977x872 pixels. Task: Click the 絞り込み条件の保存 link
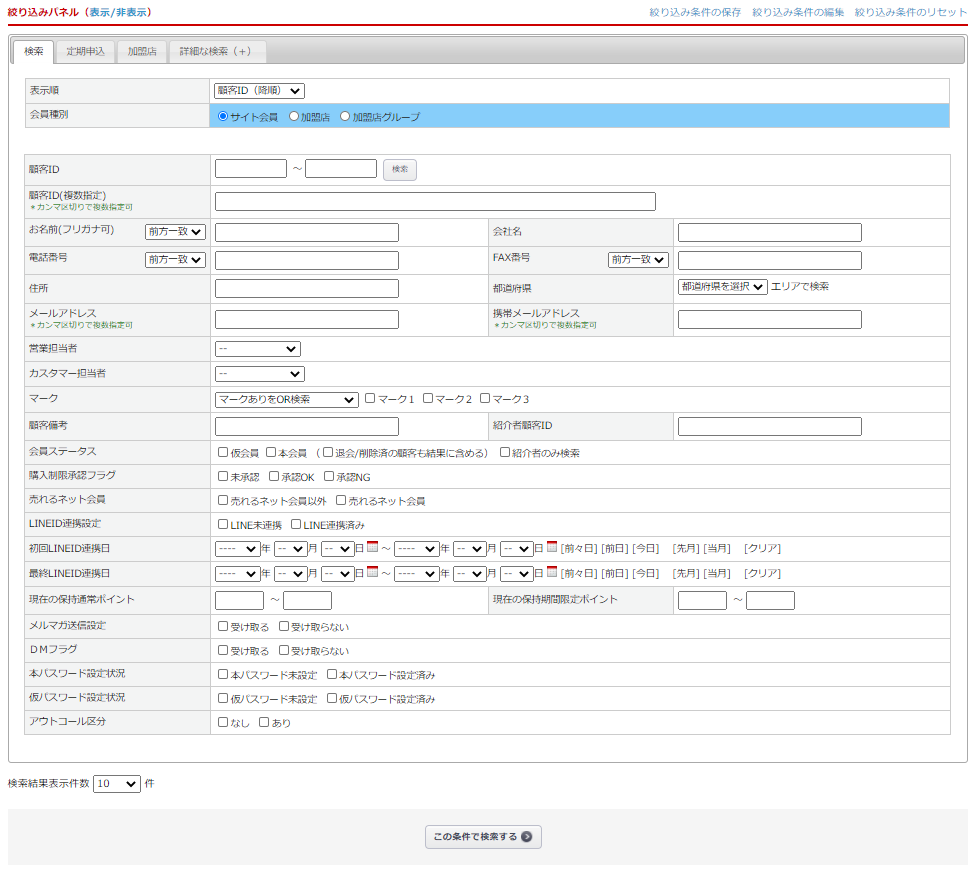tap(695, 12)
